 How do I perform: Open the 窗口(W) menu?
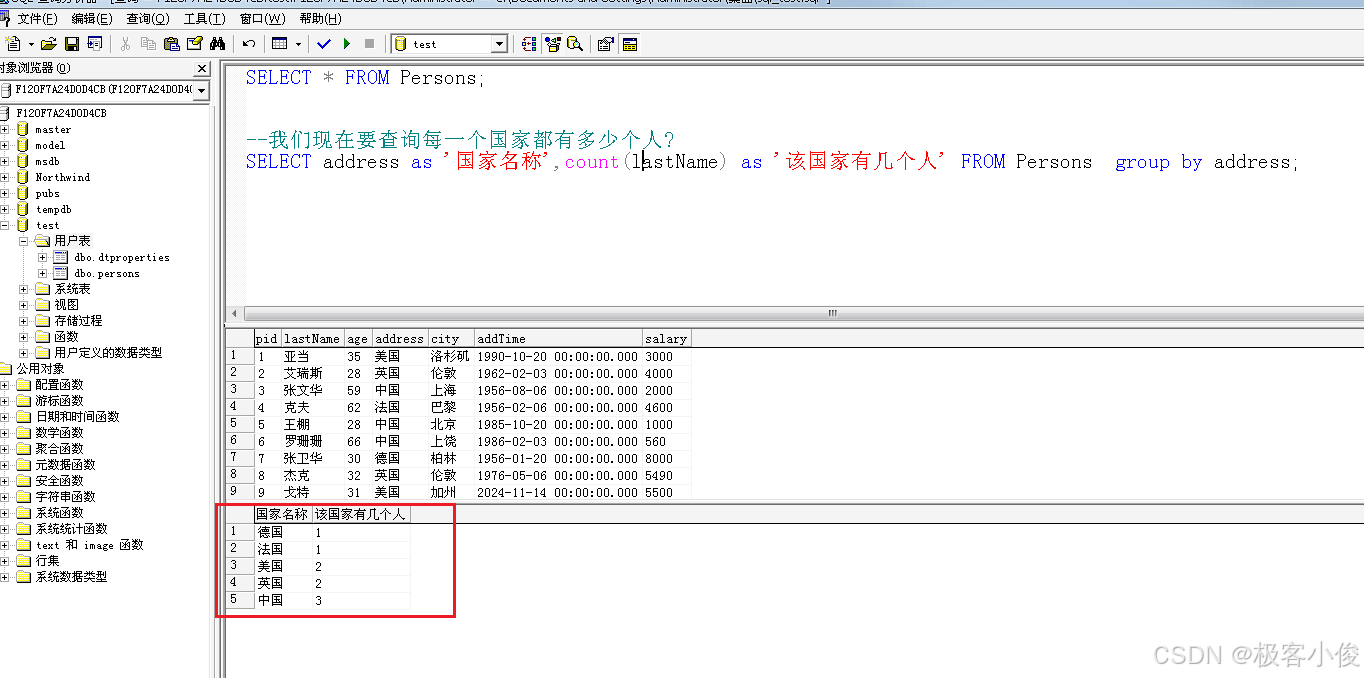pyautogui.click(x=262, y=19)
